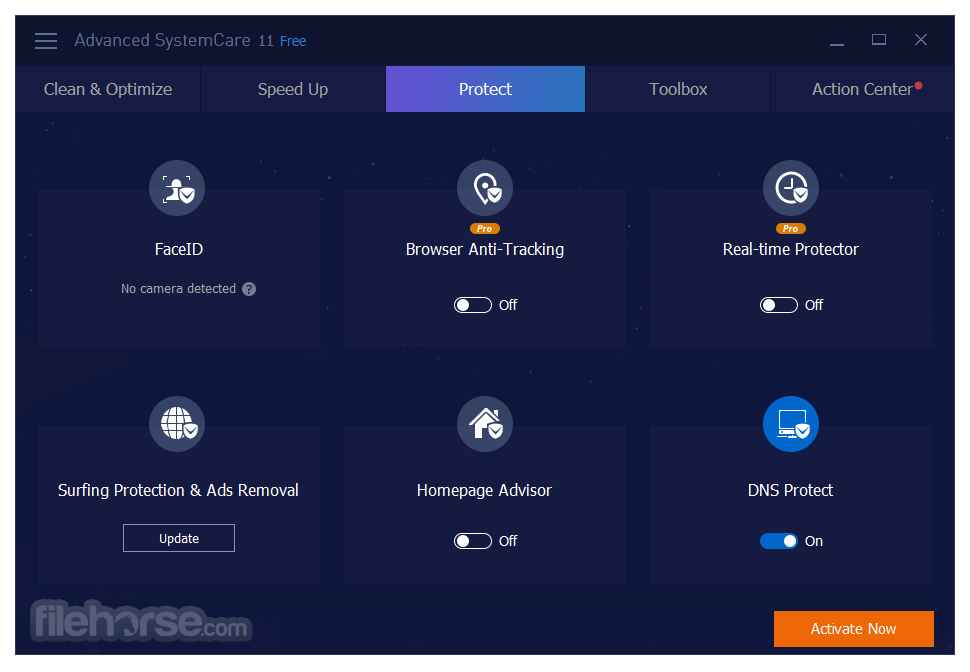Click the orange Activate Now button
This screenshot has height=672, width=970.
click(854, 629)
